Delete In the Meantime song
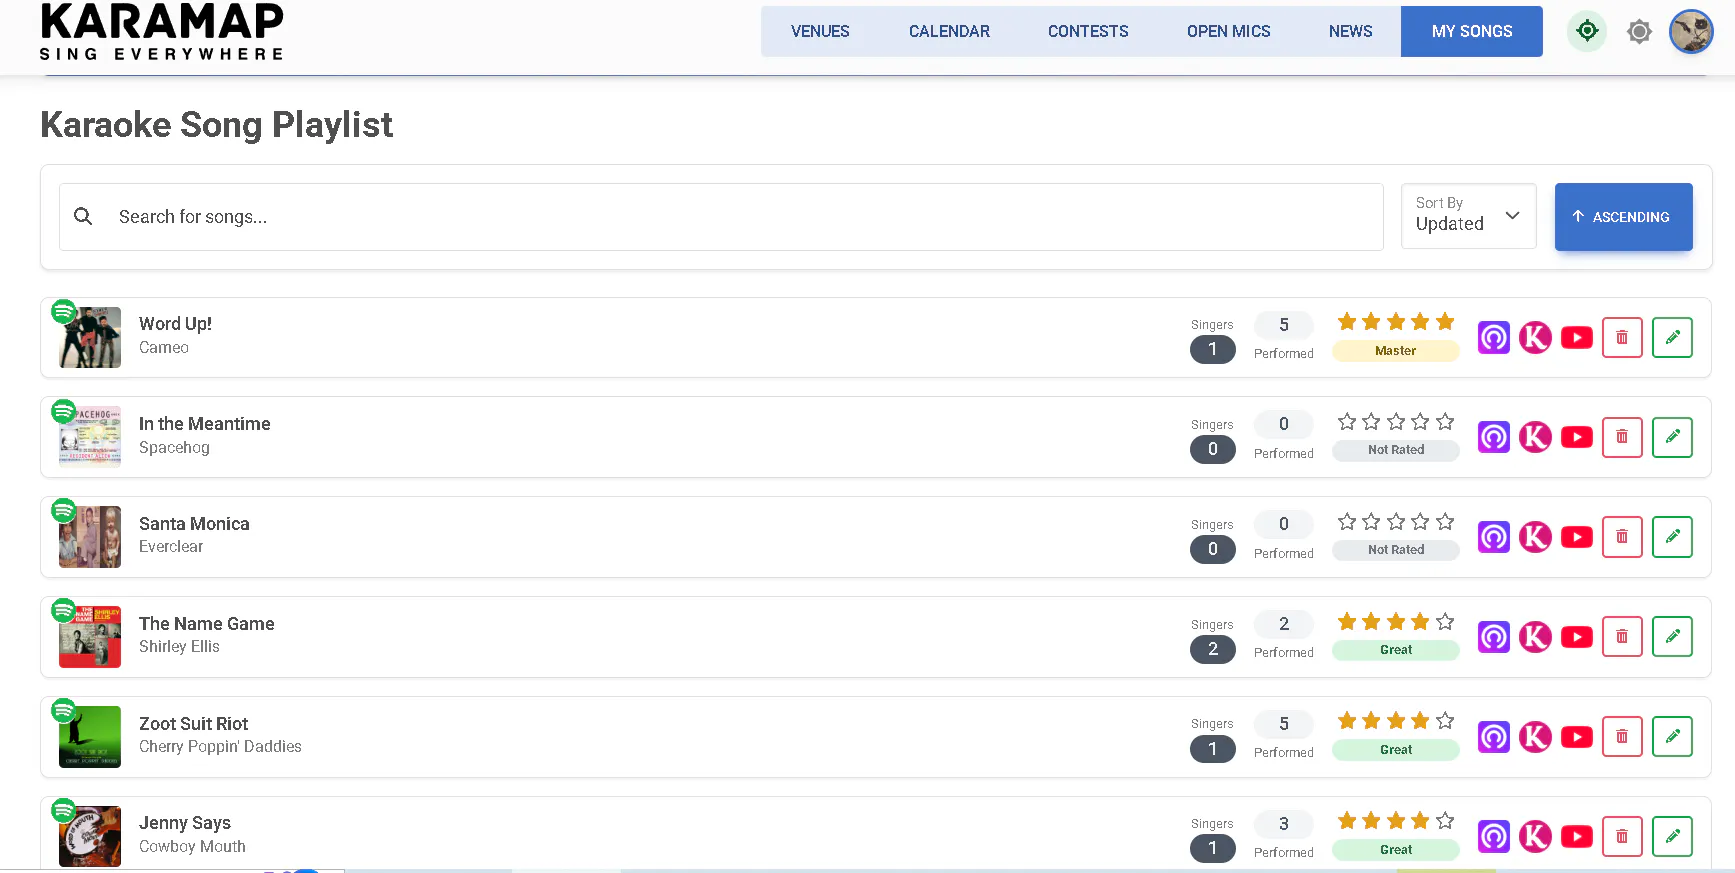 tap(1622, 437)
